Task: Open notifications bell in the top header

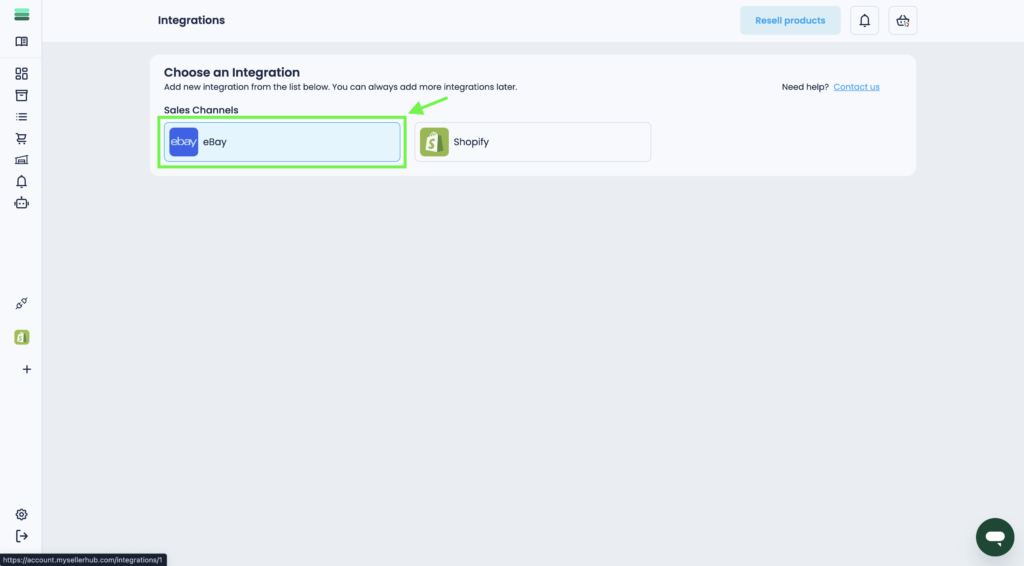Action: tap(865, 21)
